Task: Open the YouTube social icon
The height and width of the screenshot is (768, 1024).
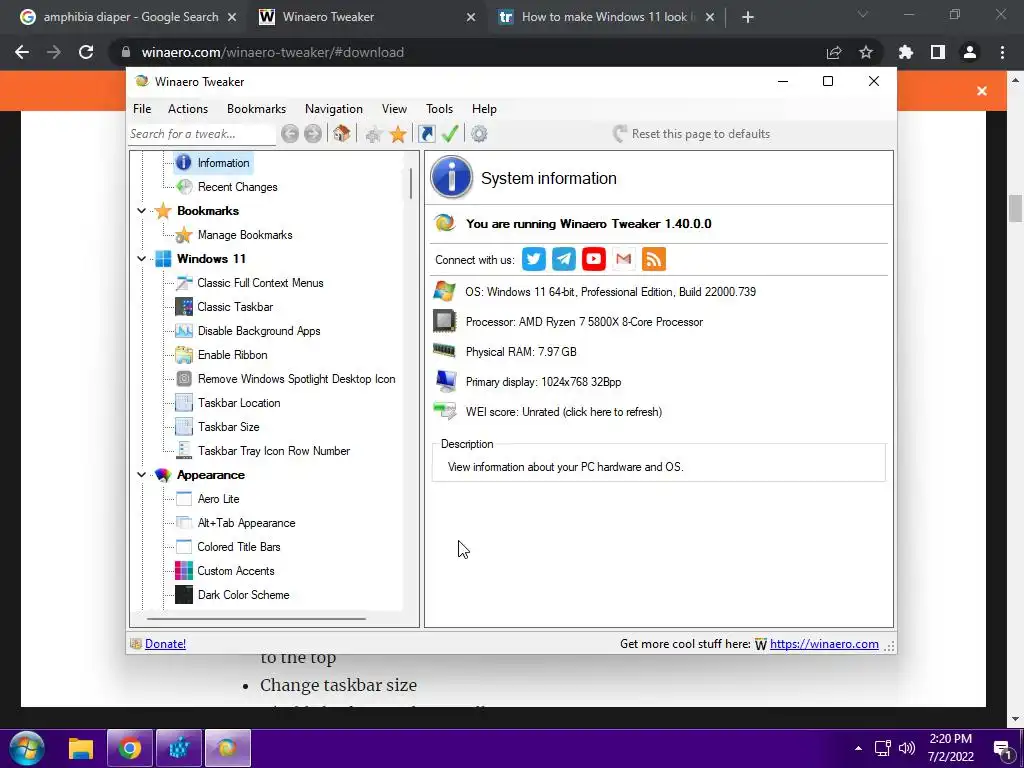Action: pos(594,259)
